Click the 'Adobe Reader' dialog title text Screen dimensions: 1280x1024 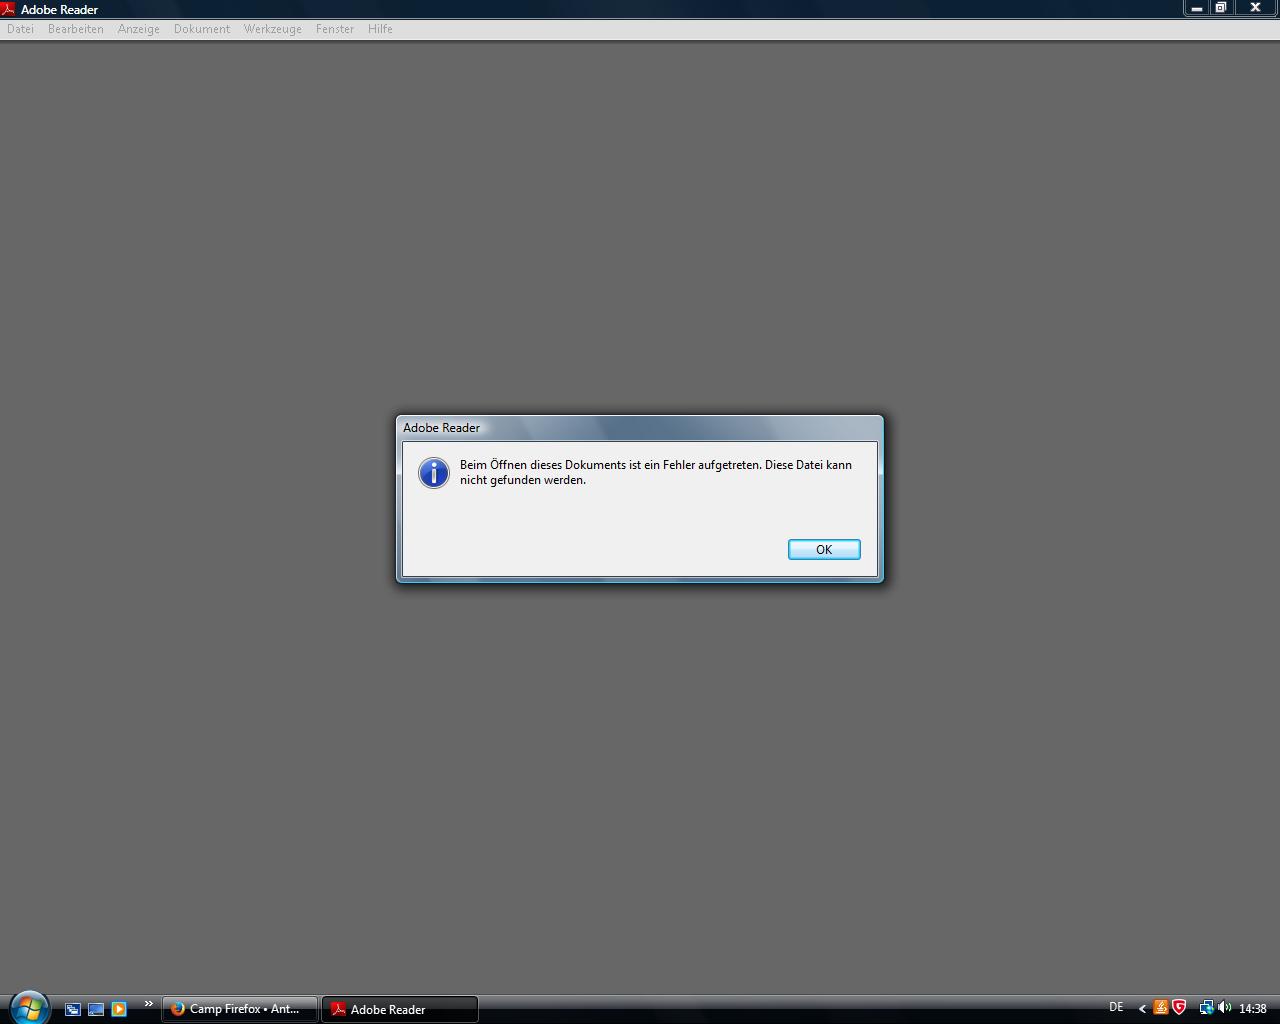pyautogui.click(x=441, y=428)
